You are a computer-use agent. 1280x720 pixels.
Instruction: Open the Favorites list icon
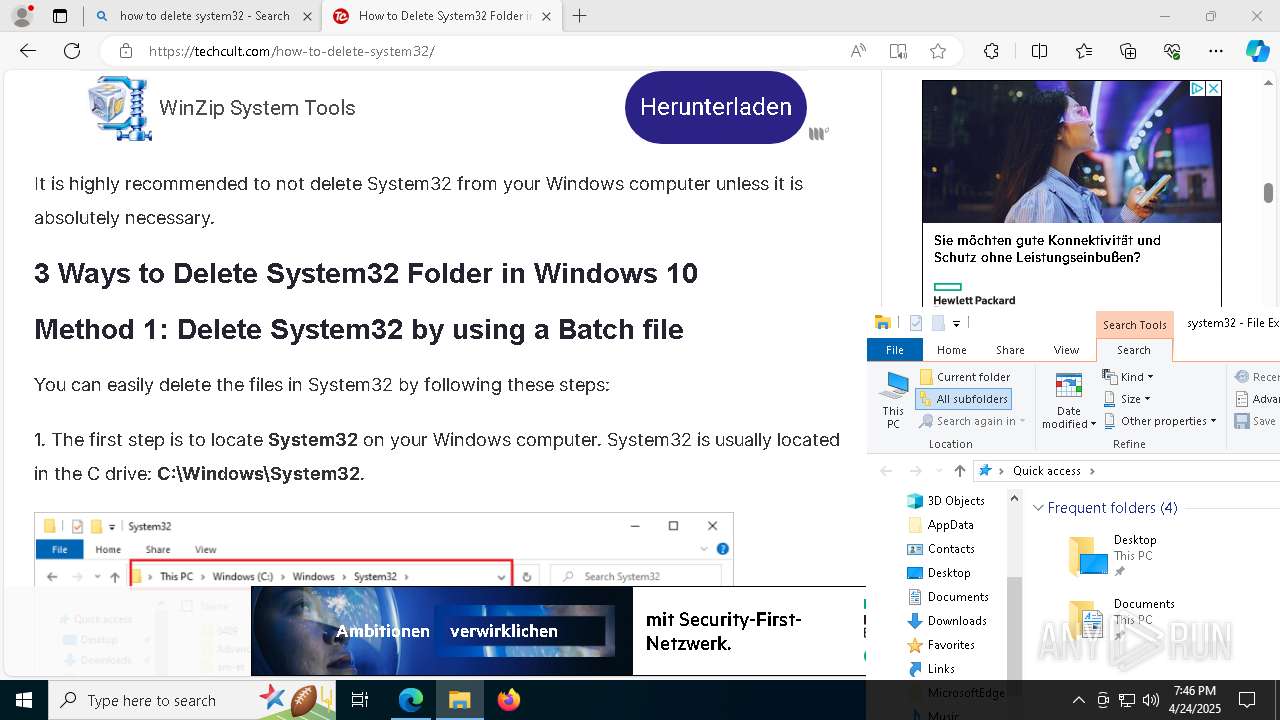(1084, 51)
